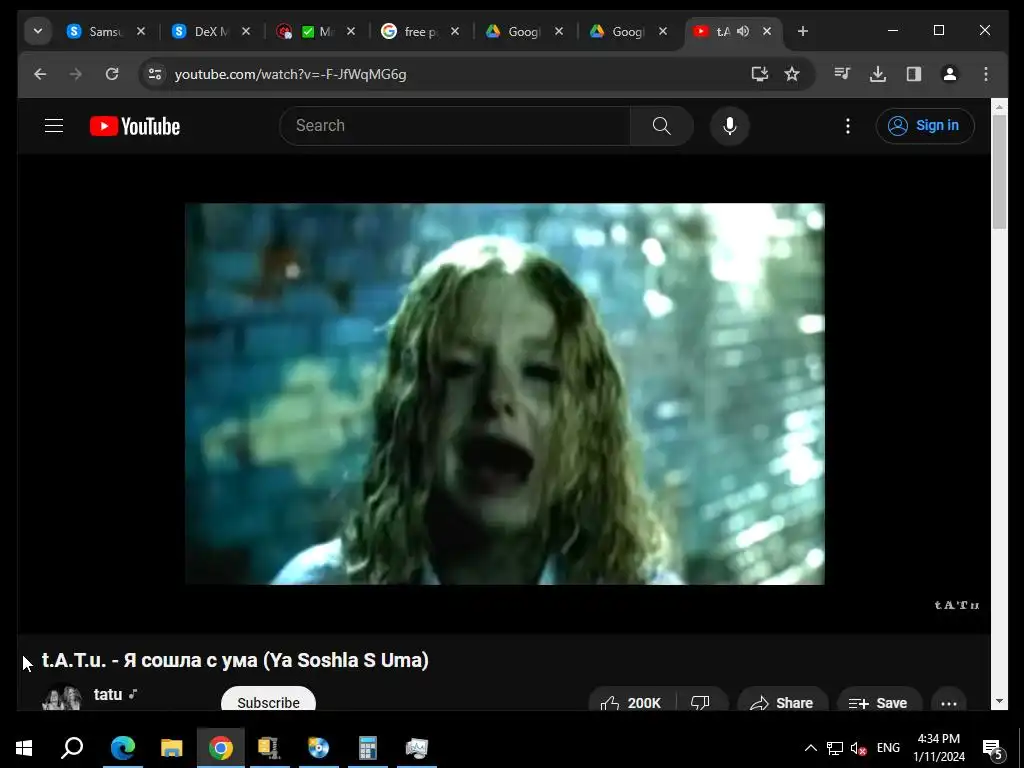Open Windows taskbar search
The image size is (1024, 768).
[72, 748]
